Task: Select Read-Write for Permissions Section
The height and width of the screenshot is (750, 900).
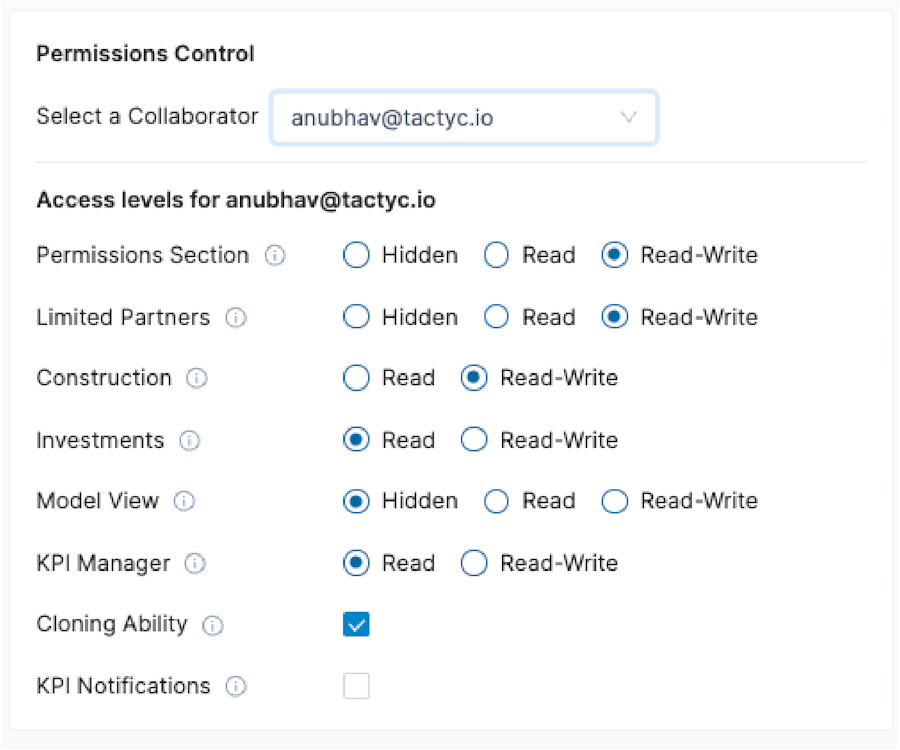Action: coord(615,255)
